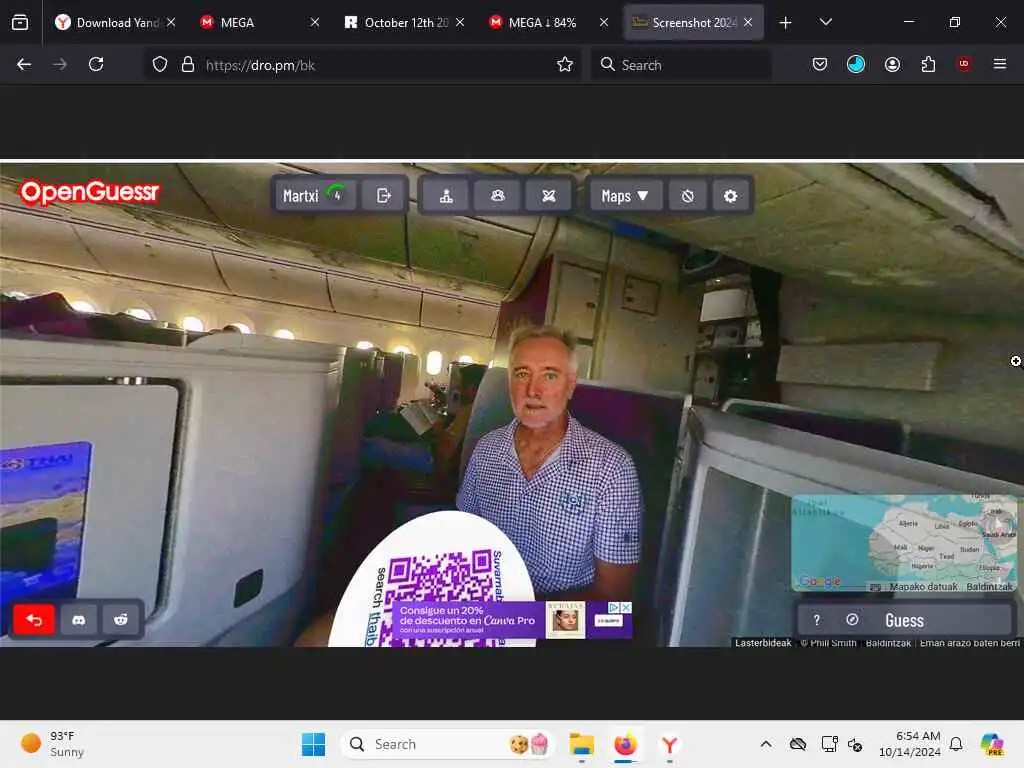Open the Lasterbideak shortcuts link
1024x768 pixels.
[763, 643]
